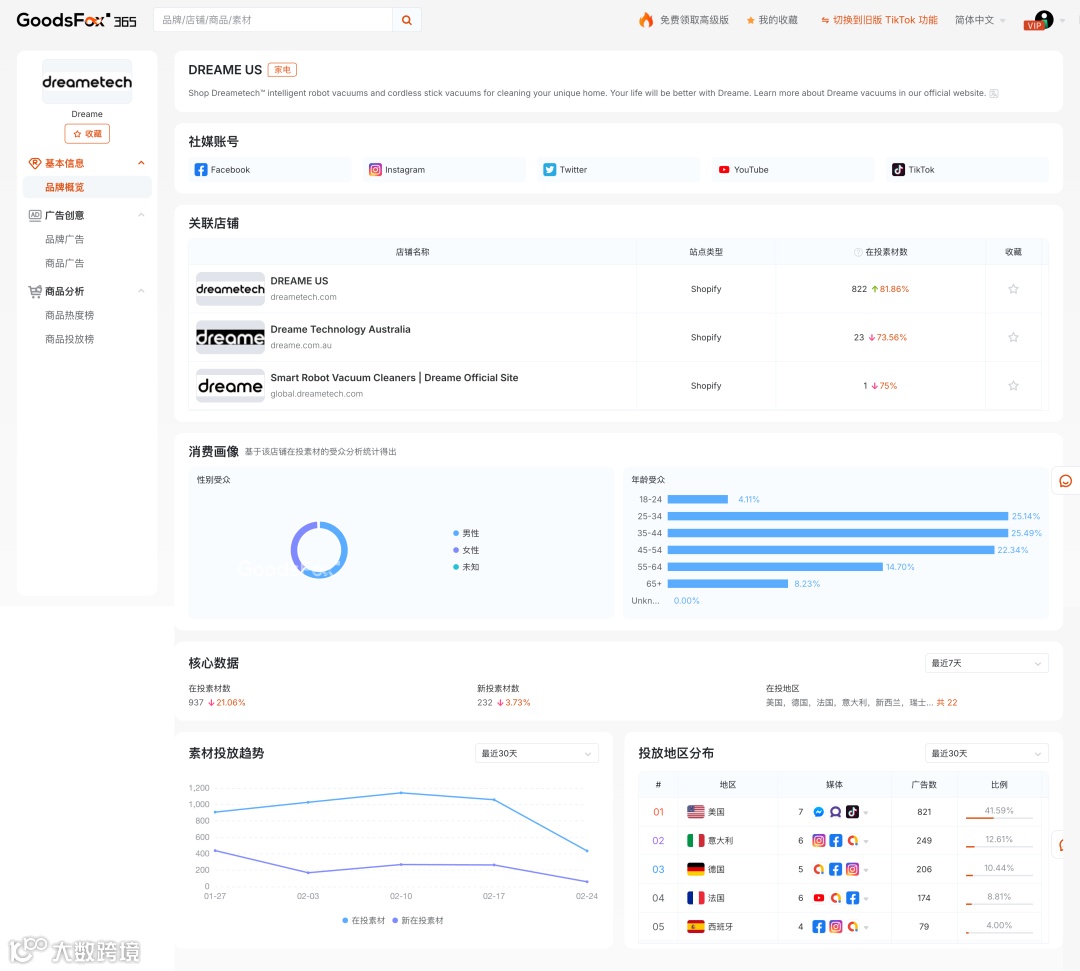1080x971 pixels.
Task: Click the 25-34 age audience bar
Action: click(838, 516)
